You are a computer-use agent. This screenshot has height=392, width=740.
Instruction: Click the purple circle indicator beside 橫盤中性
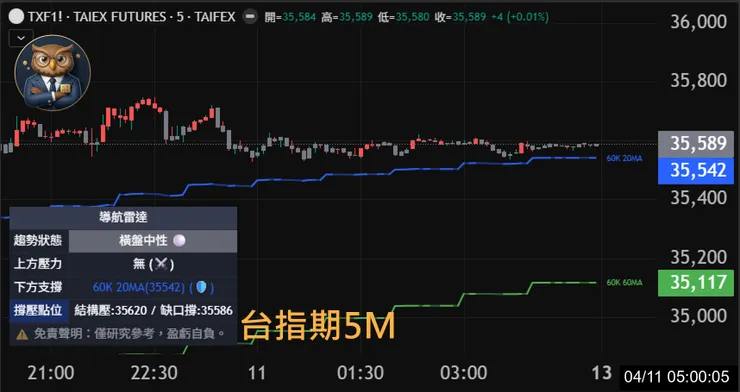(179, 241)
